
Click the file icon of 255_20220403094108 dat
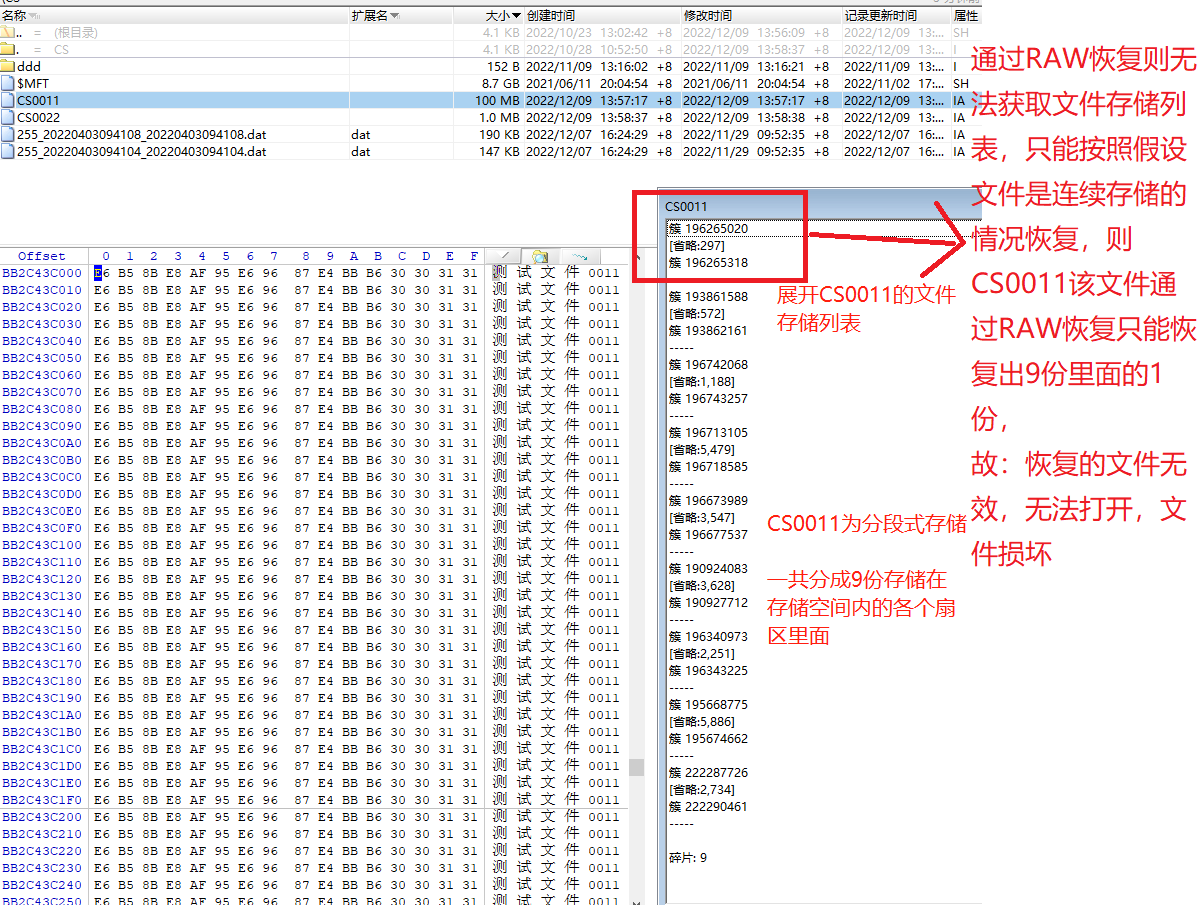[8, 134]
